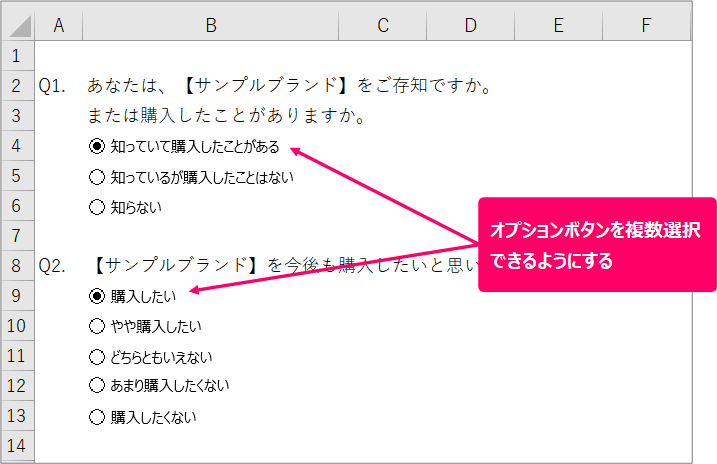Click the select-all corner triangle
Viewport: 717px width, 464px height.
(19, 26)
